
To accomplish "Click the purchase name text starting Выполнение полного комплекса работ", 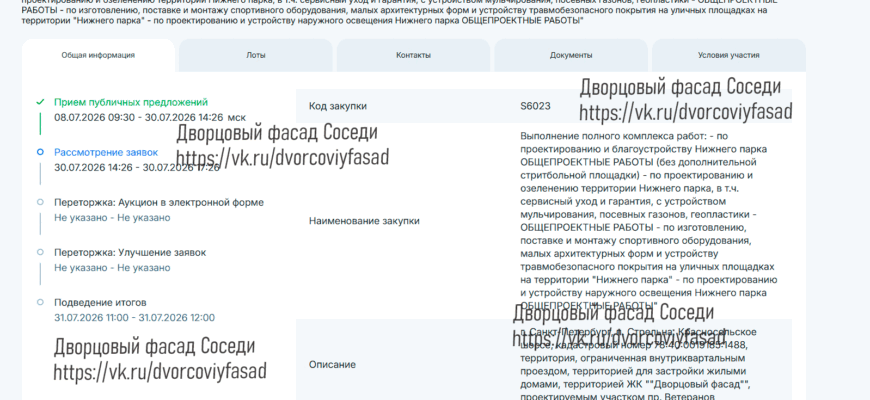I will [649, 221].
